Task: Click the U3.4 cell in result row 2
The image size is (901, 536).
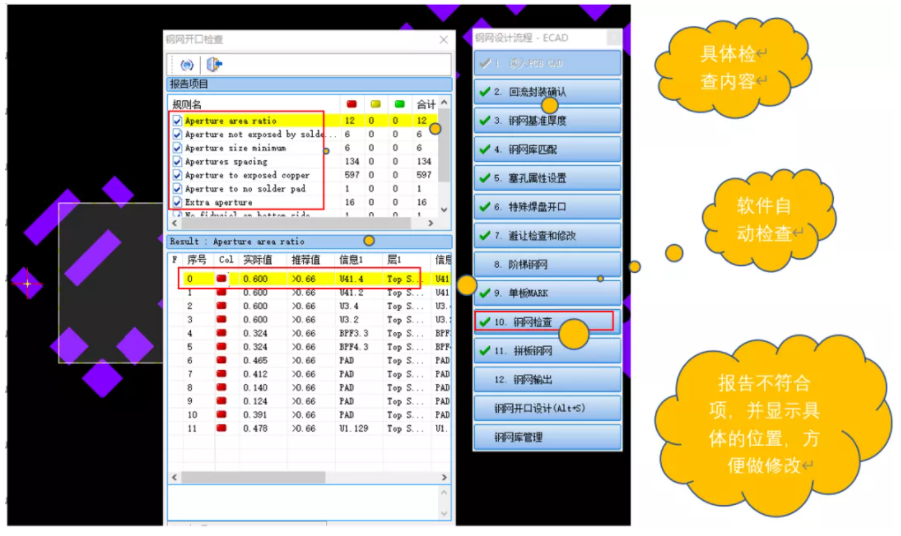Action: [x=349, y=306]
